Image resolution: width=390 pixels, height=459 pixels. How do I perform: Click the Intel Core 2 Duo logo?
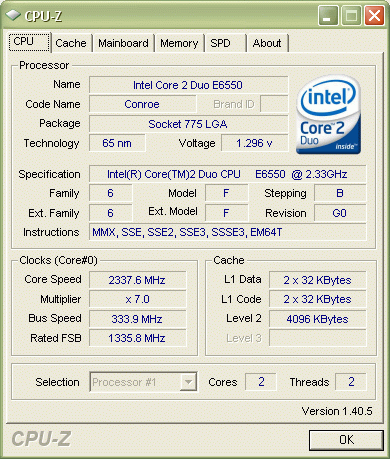(328, 115)
